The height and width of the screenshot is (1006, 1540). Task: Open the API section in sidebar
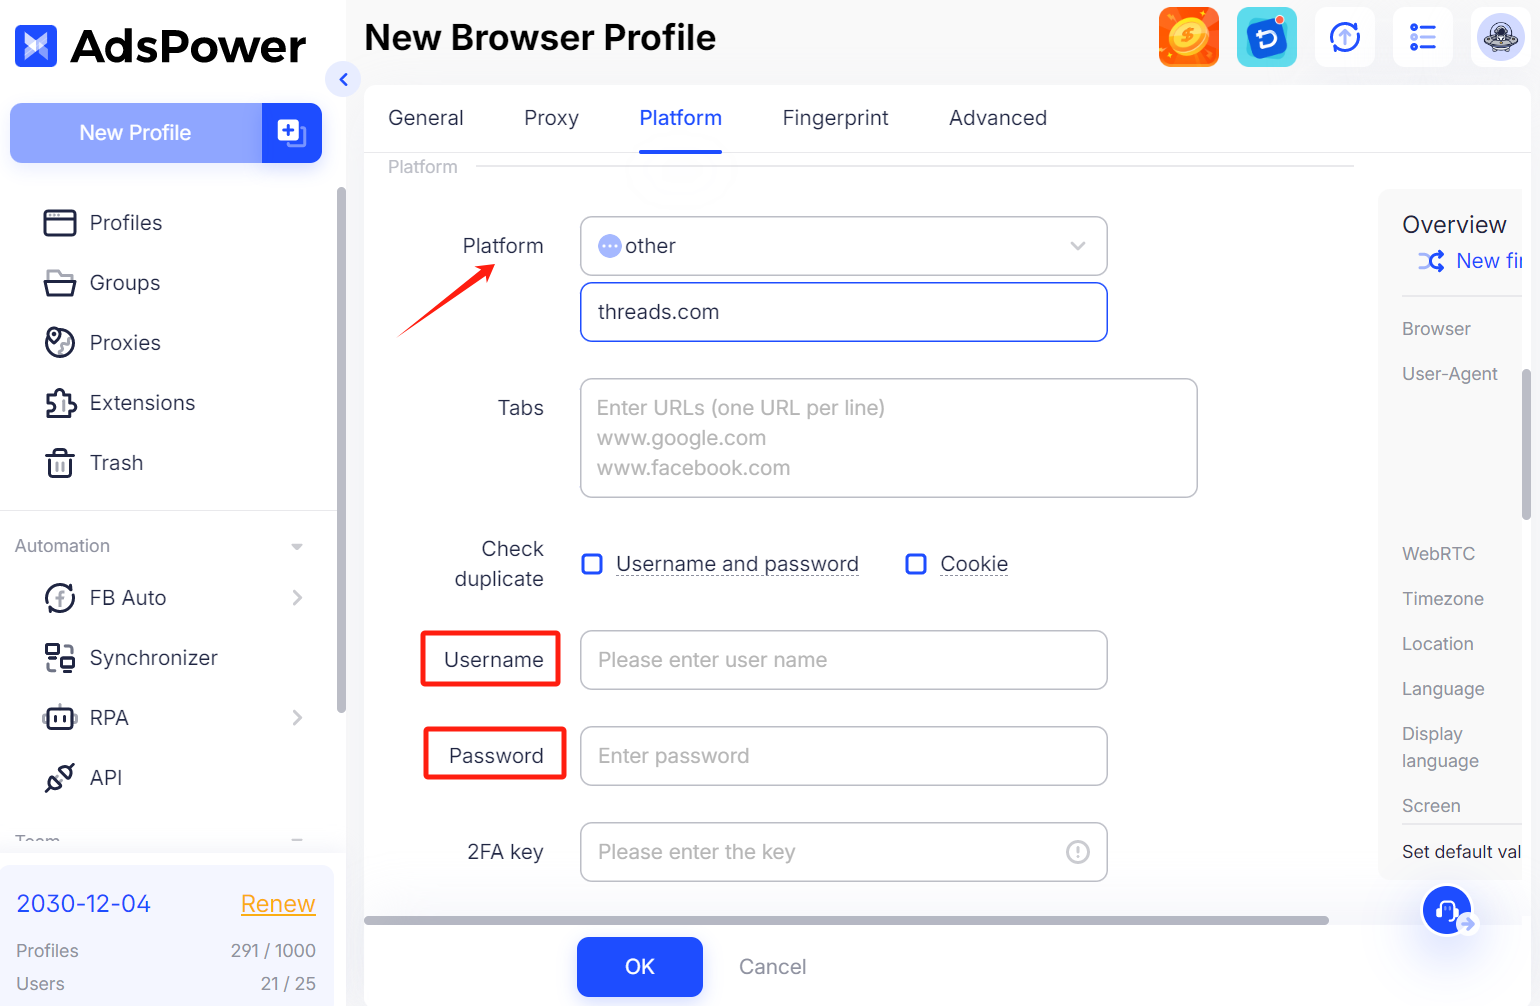point(105,777)
